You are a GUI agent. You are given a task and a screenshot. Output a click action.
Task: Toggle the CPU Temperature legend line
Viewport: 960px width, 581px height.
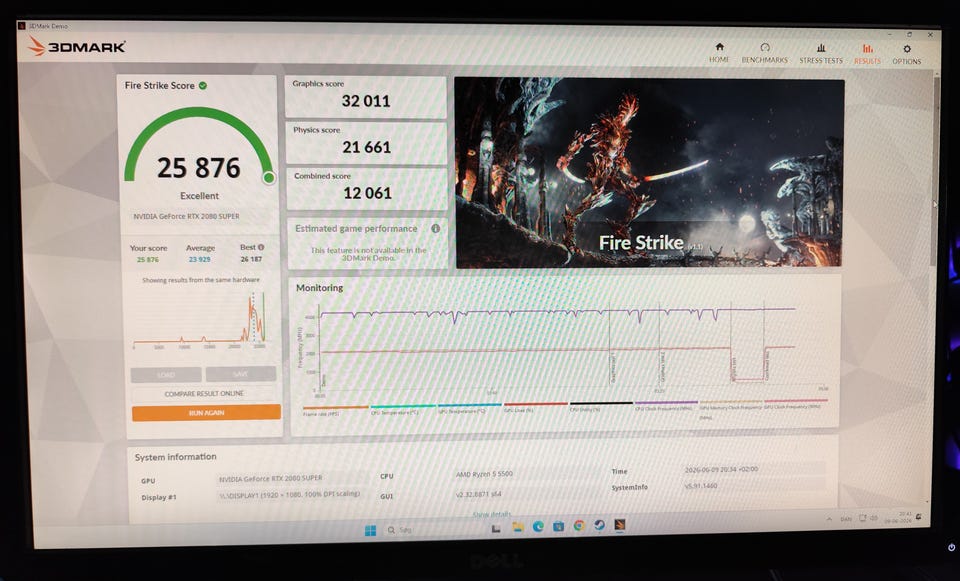402,409
